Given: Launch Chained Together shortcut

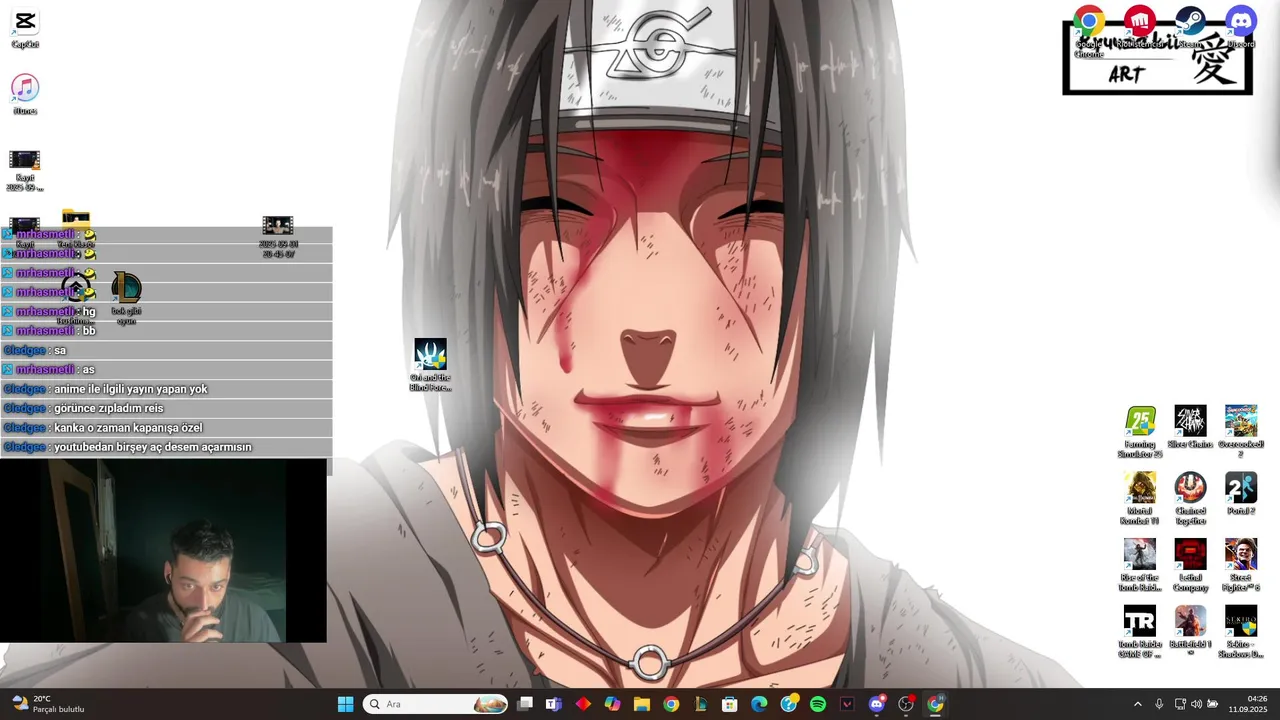Looking at the screenshot, I should click(x=1190, y=499).
